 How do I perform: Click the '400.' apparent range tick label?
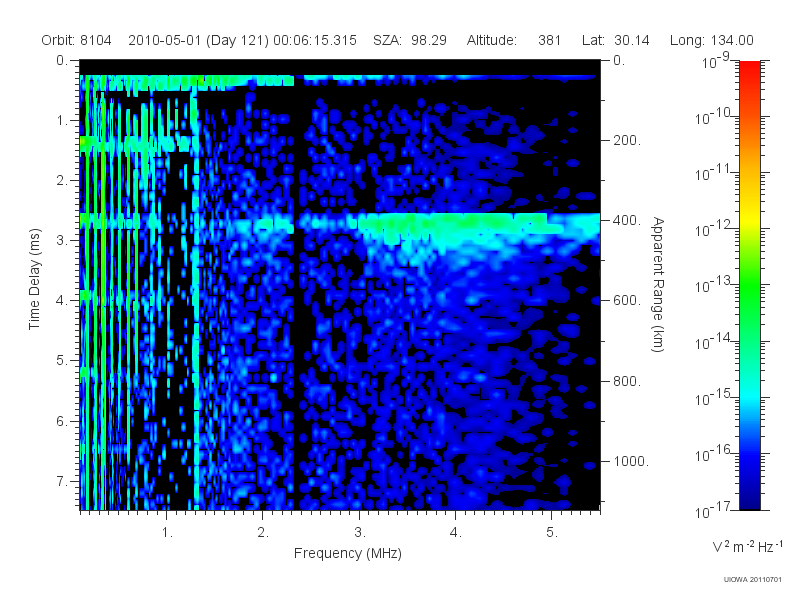click(x=627, y=220)
